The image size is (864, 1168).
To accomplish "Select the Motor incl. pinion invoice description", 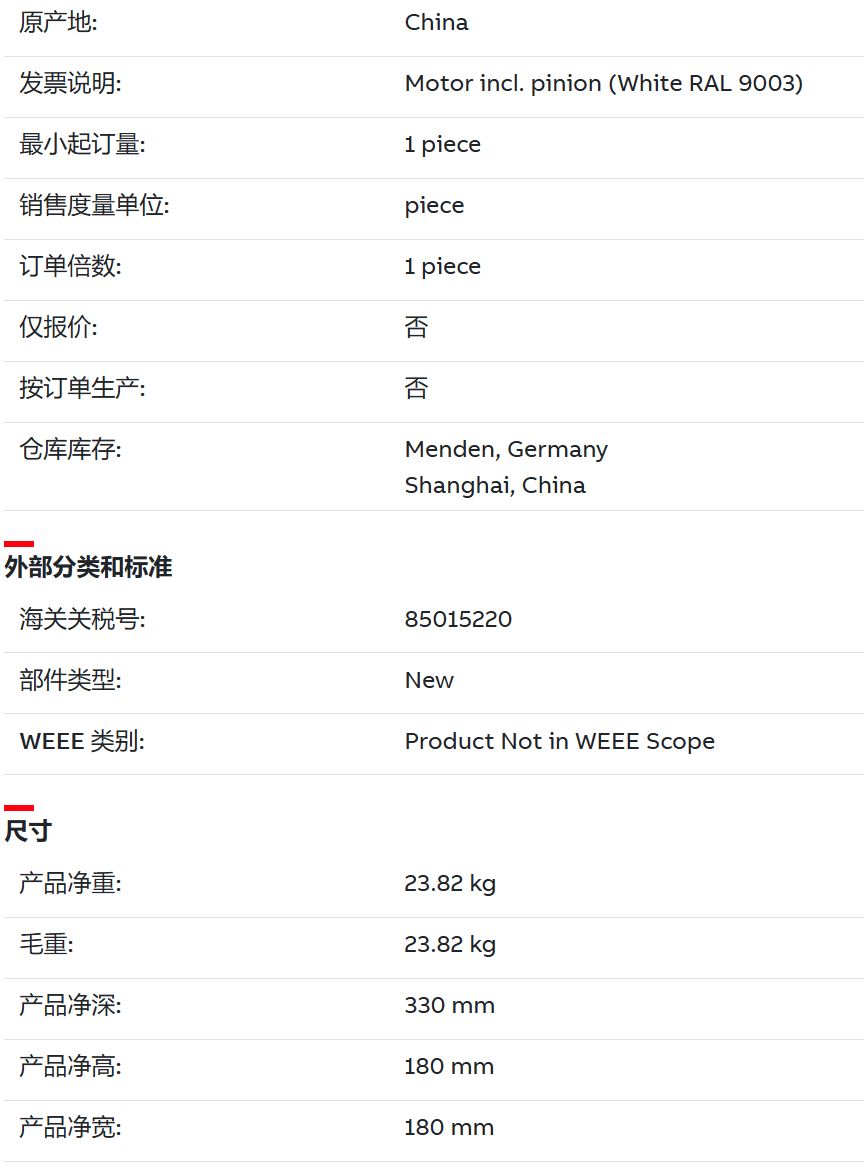I will coord(603,83).
